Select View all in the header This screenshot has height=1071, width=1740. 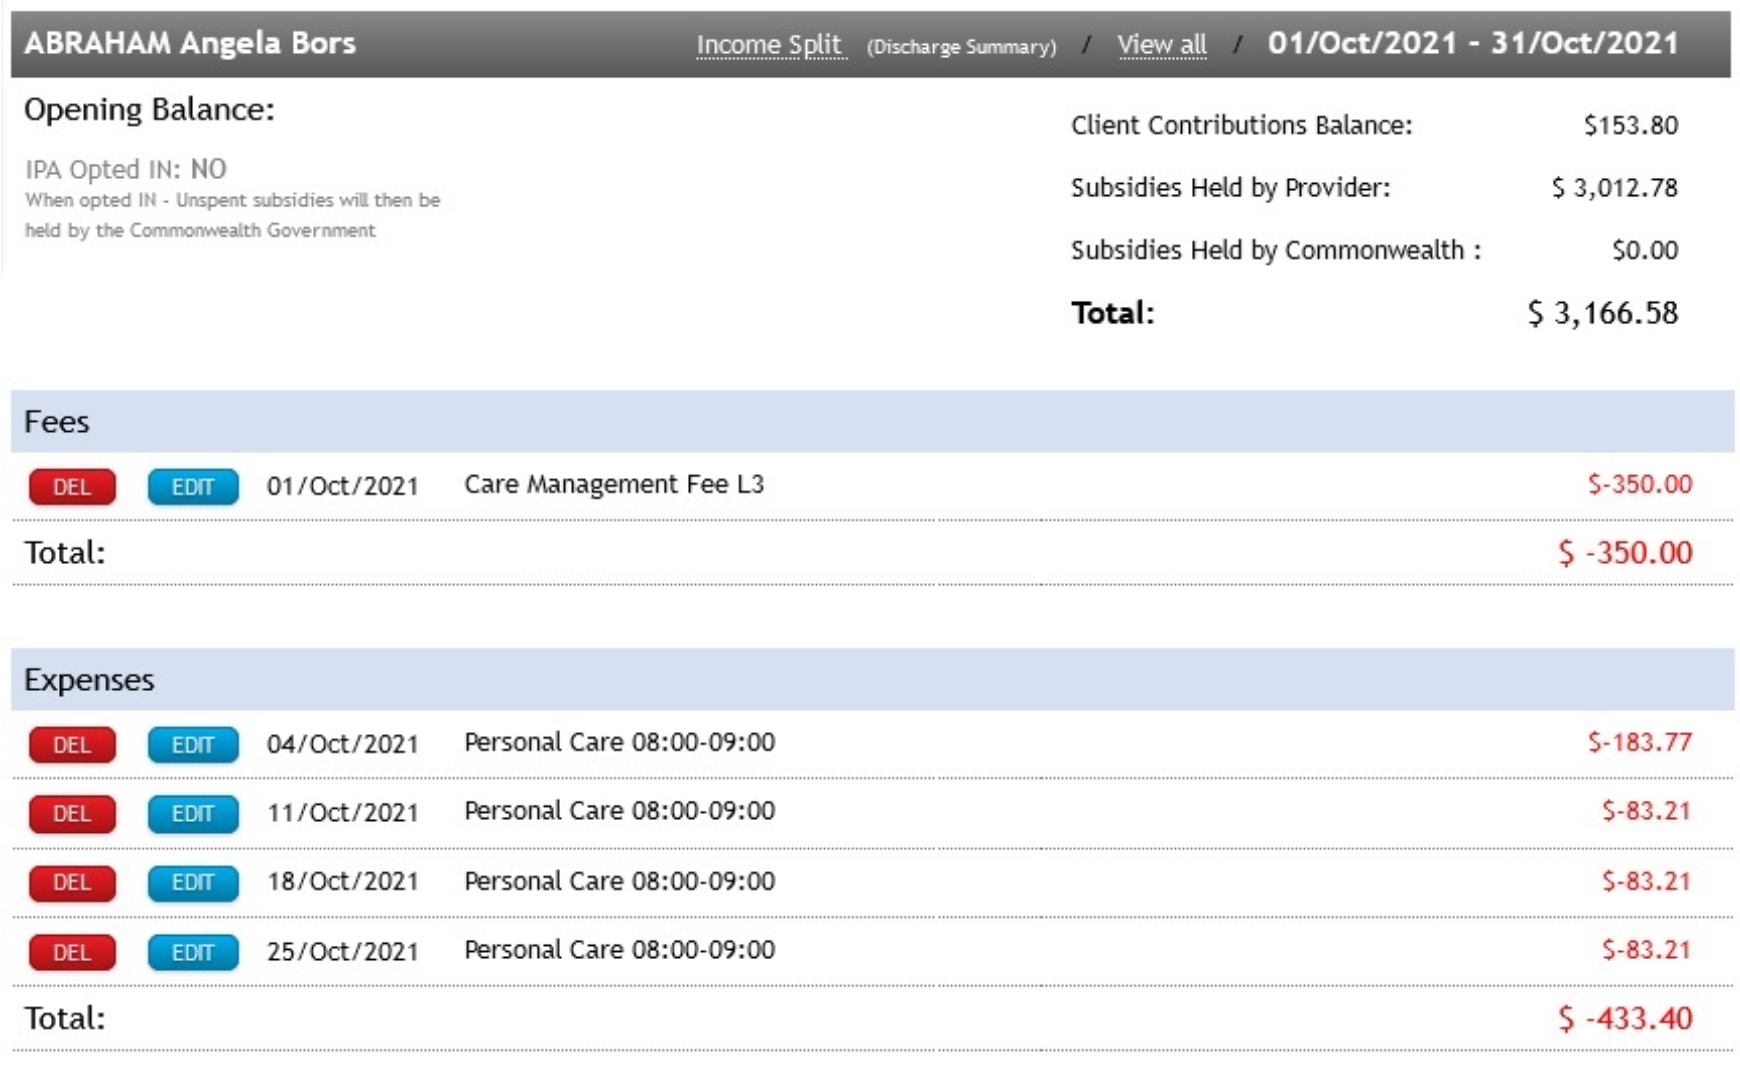coord(1161,44)
